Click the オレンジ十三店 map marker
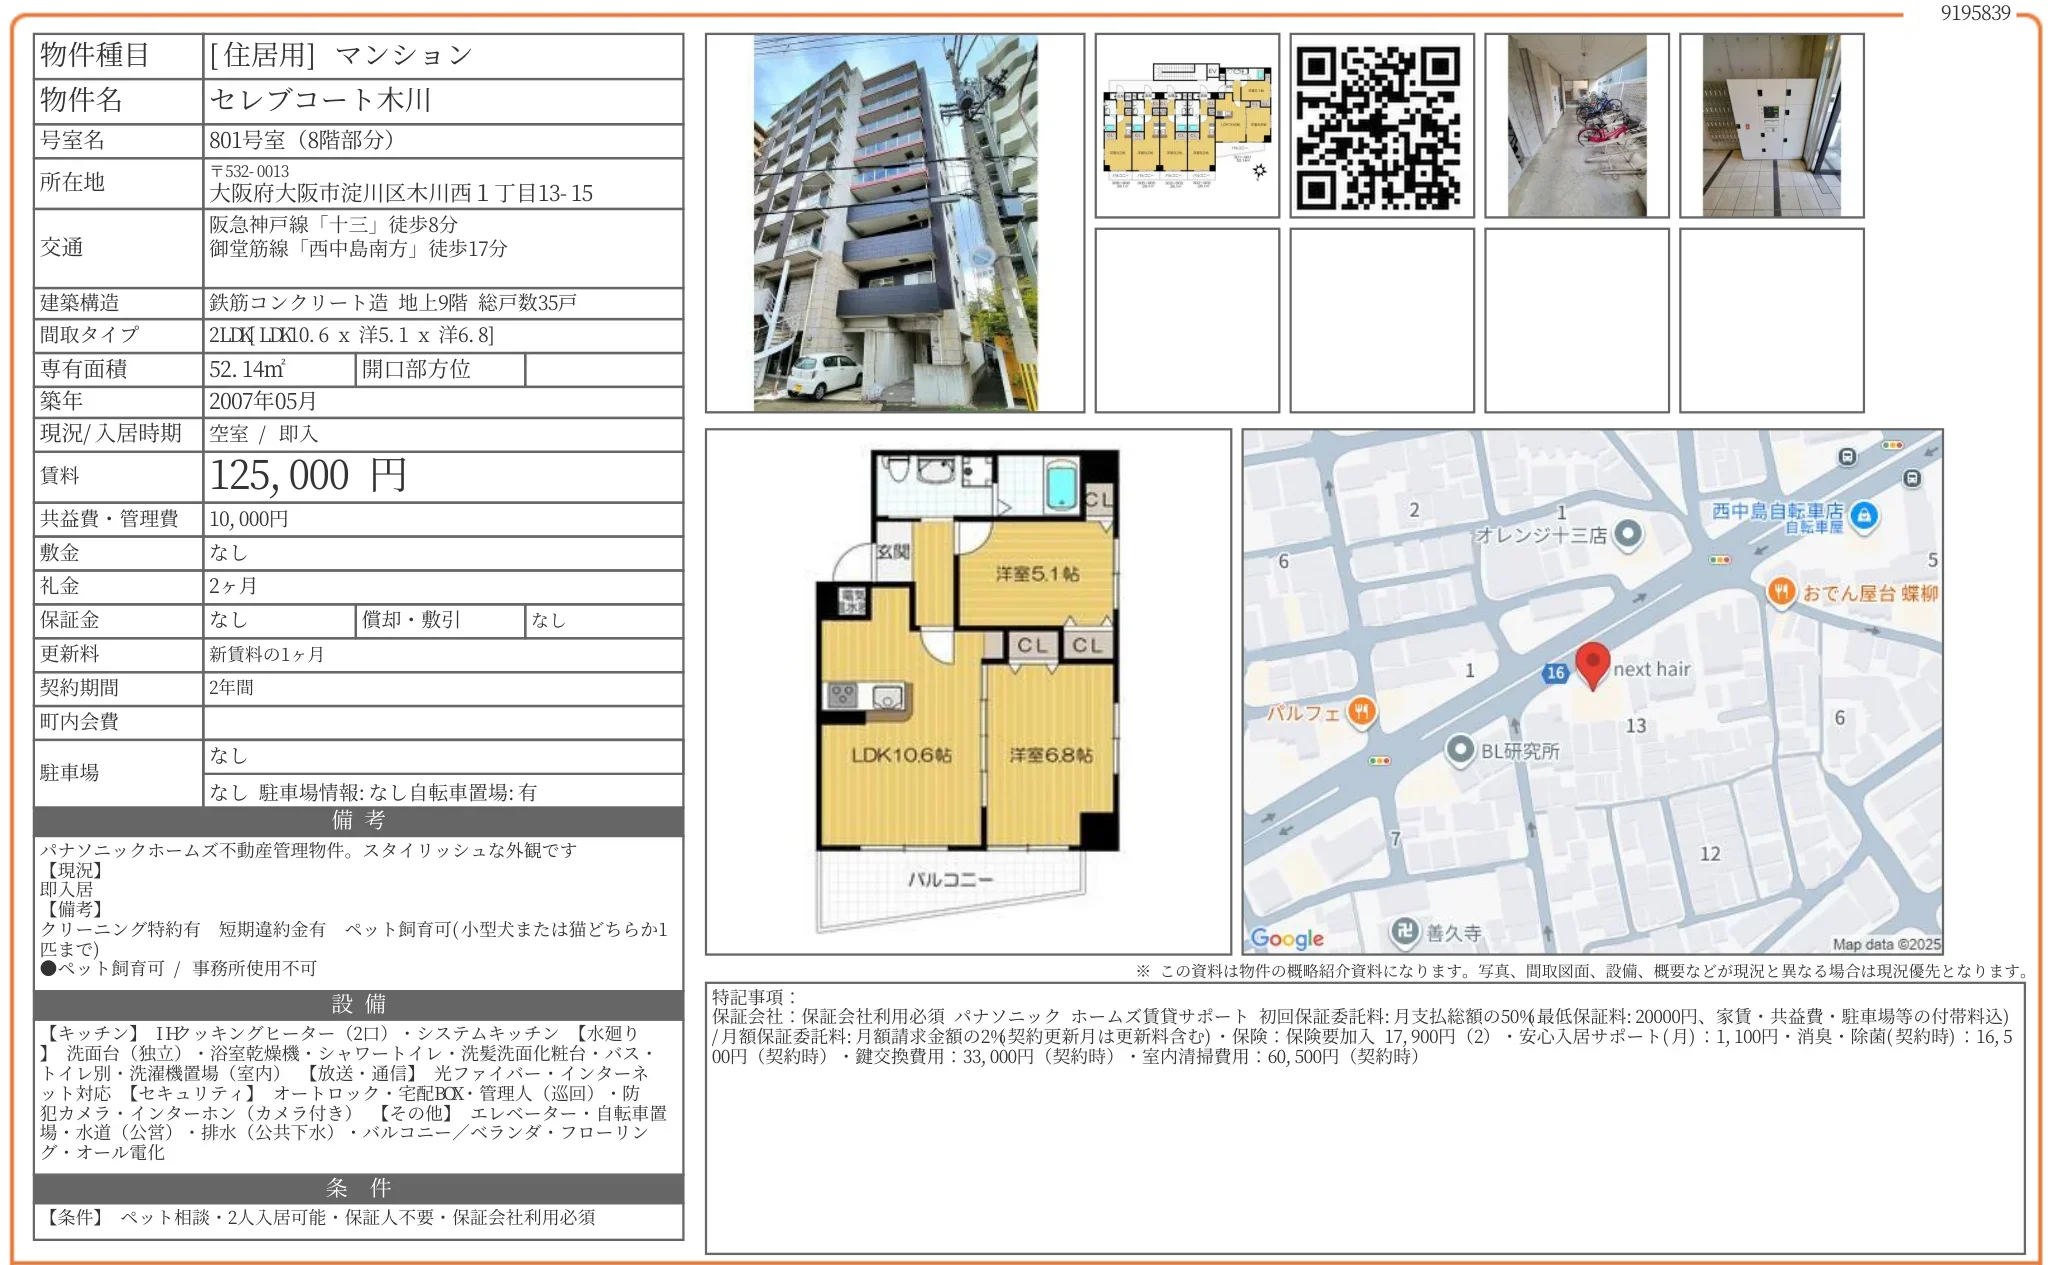This screenshot has height=1265, width=2056. tap(1628, 533)
